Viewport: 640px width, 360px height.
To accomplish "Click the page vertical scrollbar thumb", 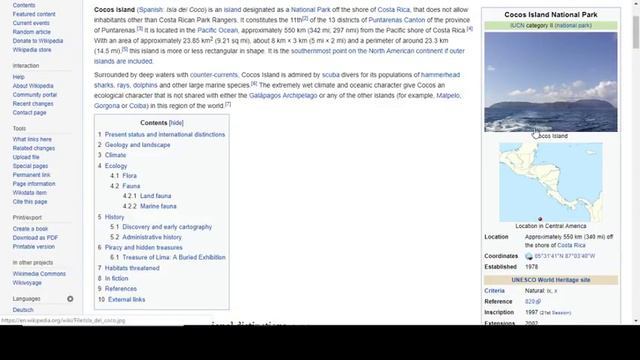I will pos(636,32).
